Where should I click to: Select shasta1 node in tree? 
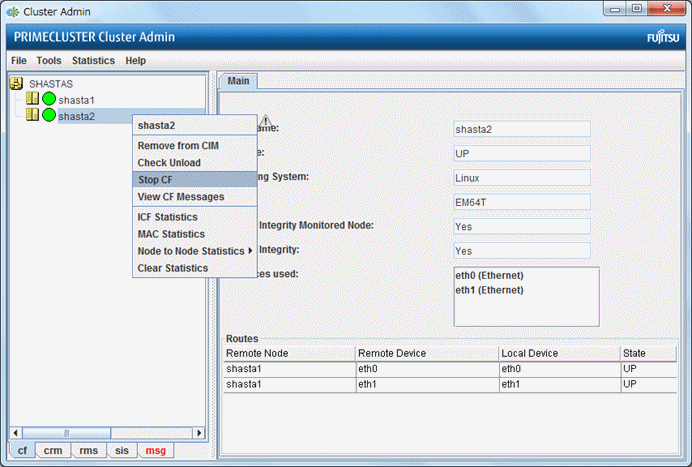click(x=76, y=100)
